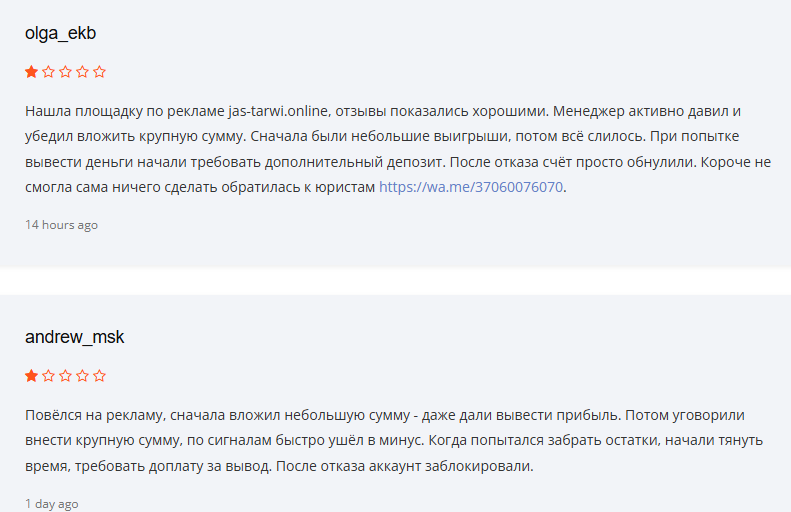This screenshot has height=512, width=791.
Task: Click the "1 day ago" timestamp
Action: point(51,504)
